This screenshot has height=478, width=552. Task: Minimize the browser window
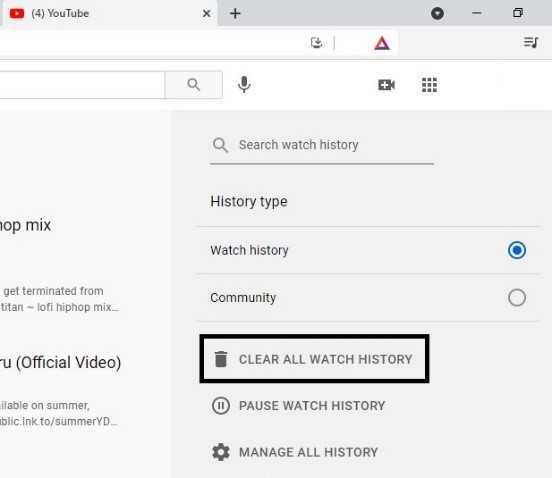pyautogui.click(x=477, y=13)
